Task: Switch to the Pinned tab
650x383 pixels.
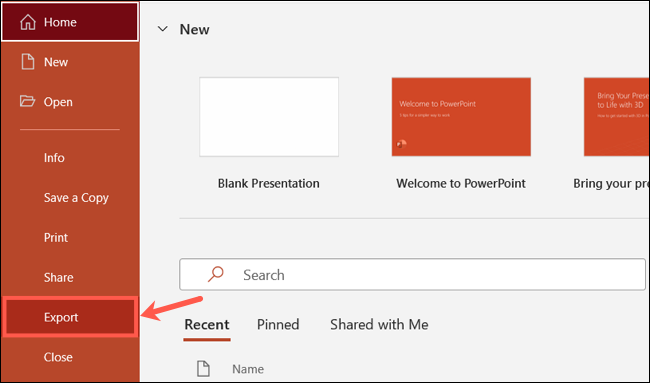Action: click(x=278, y=324)
